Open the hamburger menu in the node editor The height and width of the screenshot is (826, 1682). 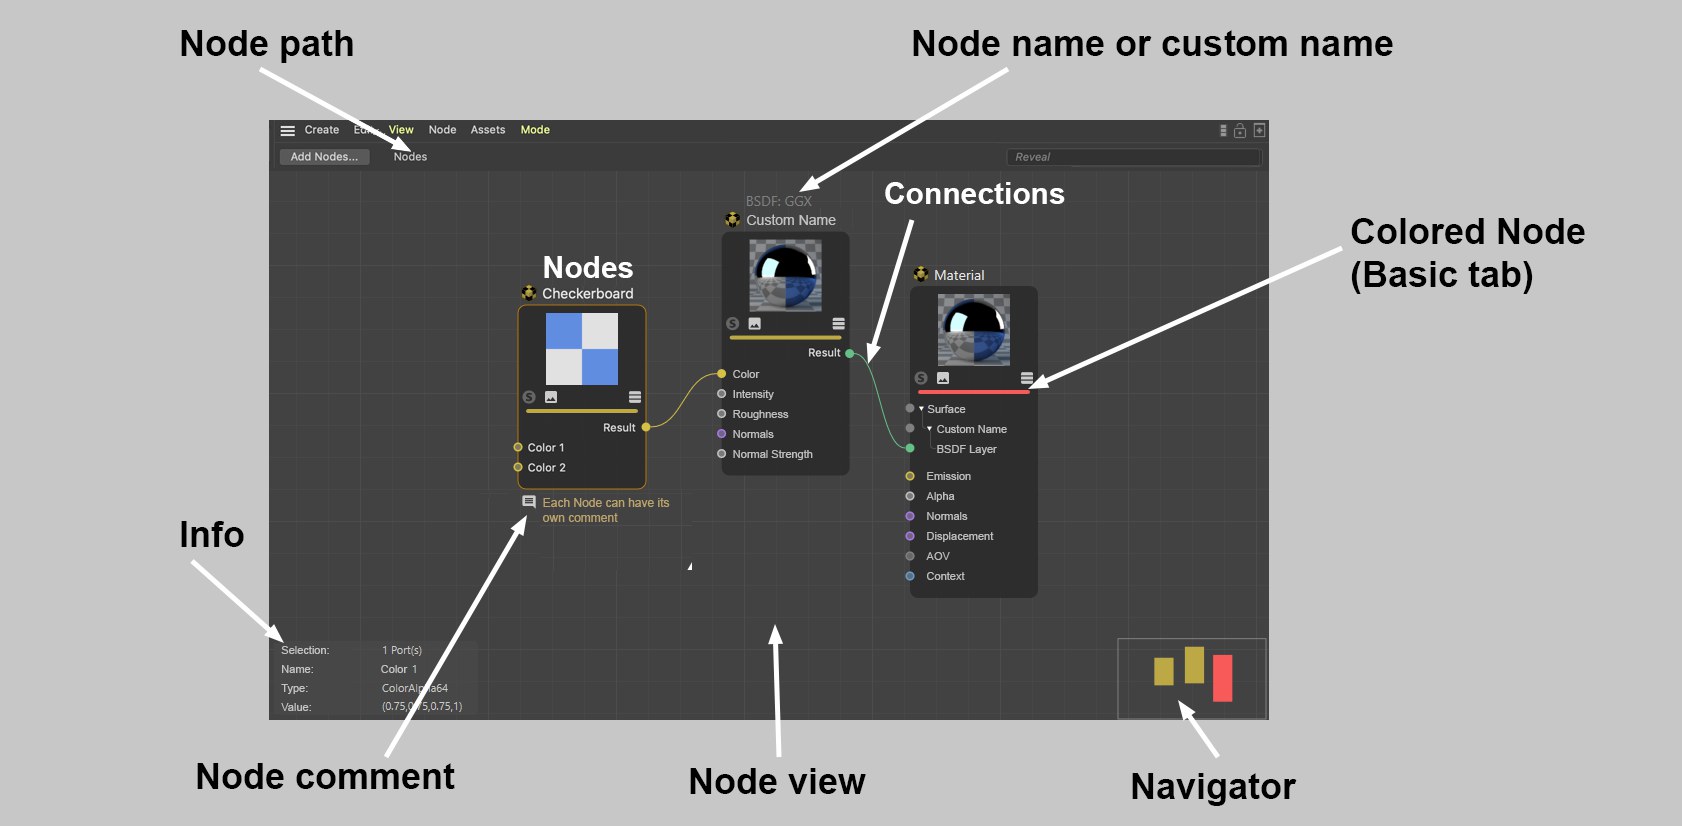287,130
